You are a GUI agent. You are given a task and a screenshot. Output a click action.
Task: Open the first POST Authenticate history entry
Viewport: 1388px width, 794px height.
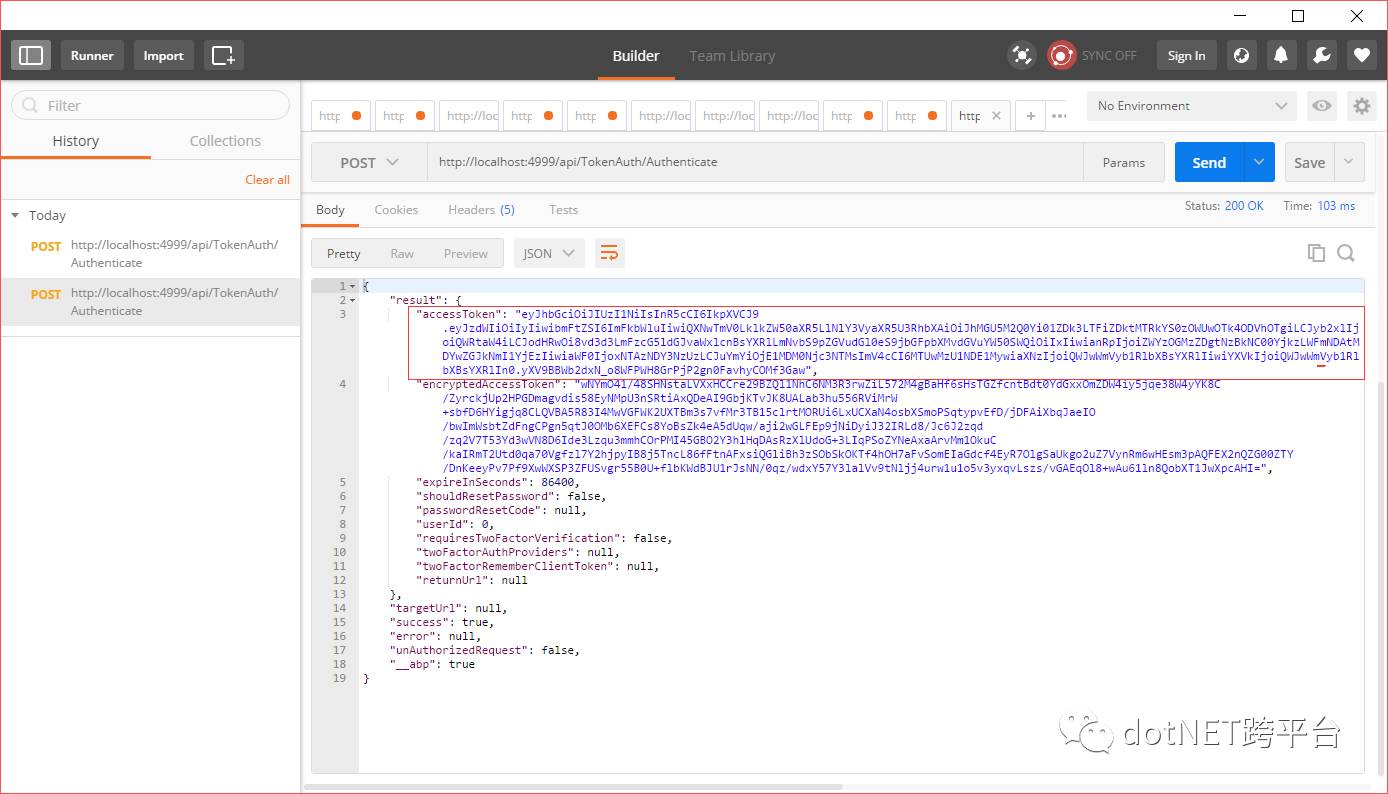(x=150, y=253)
